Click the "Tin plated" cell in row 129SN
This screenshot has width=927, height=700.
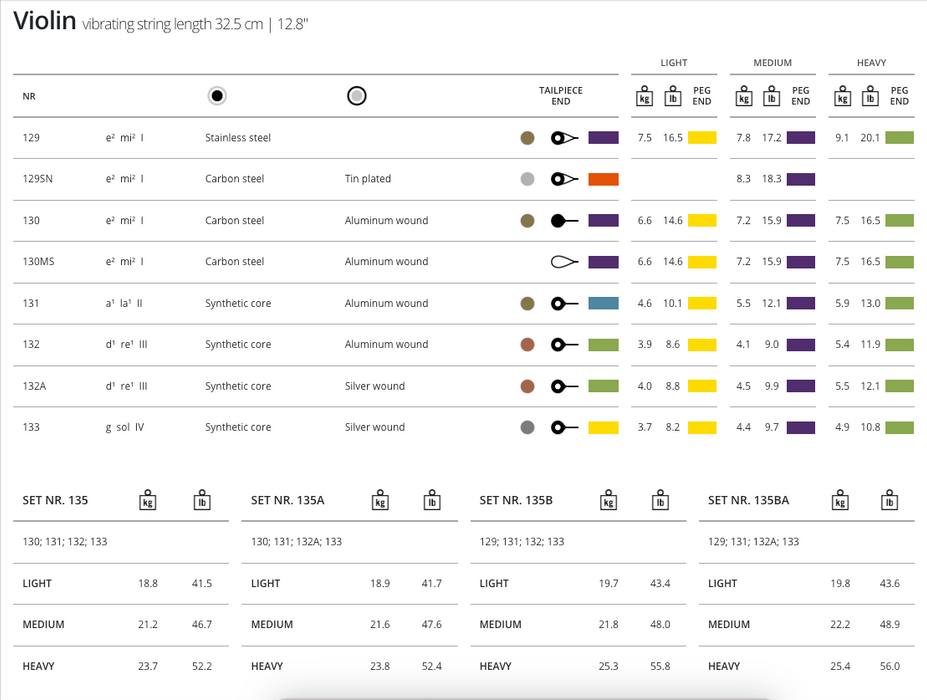coord(368,179)
